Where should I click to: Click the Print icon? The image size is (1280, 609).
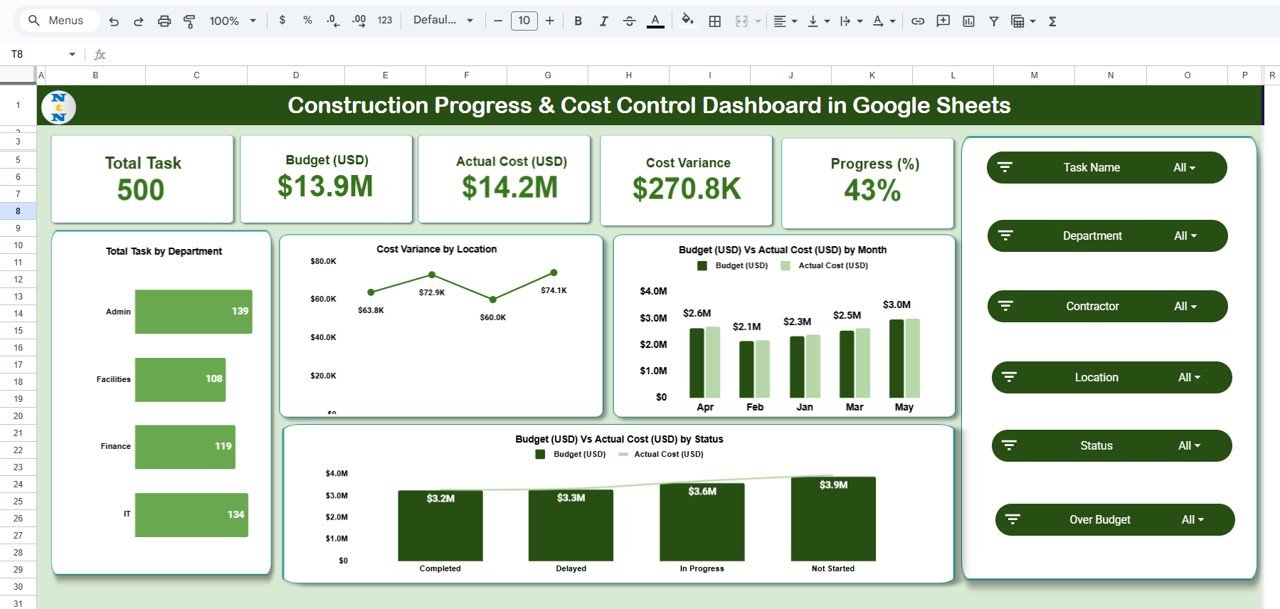pos(163,20)
